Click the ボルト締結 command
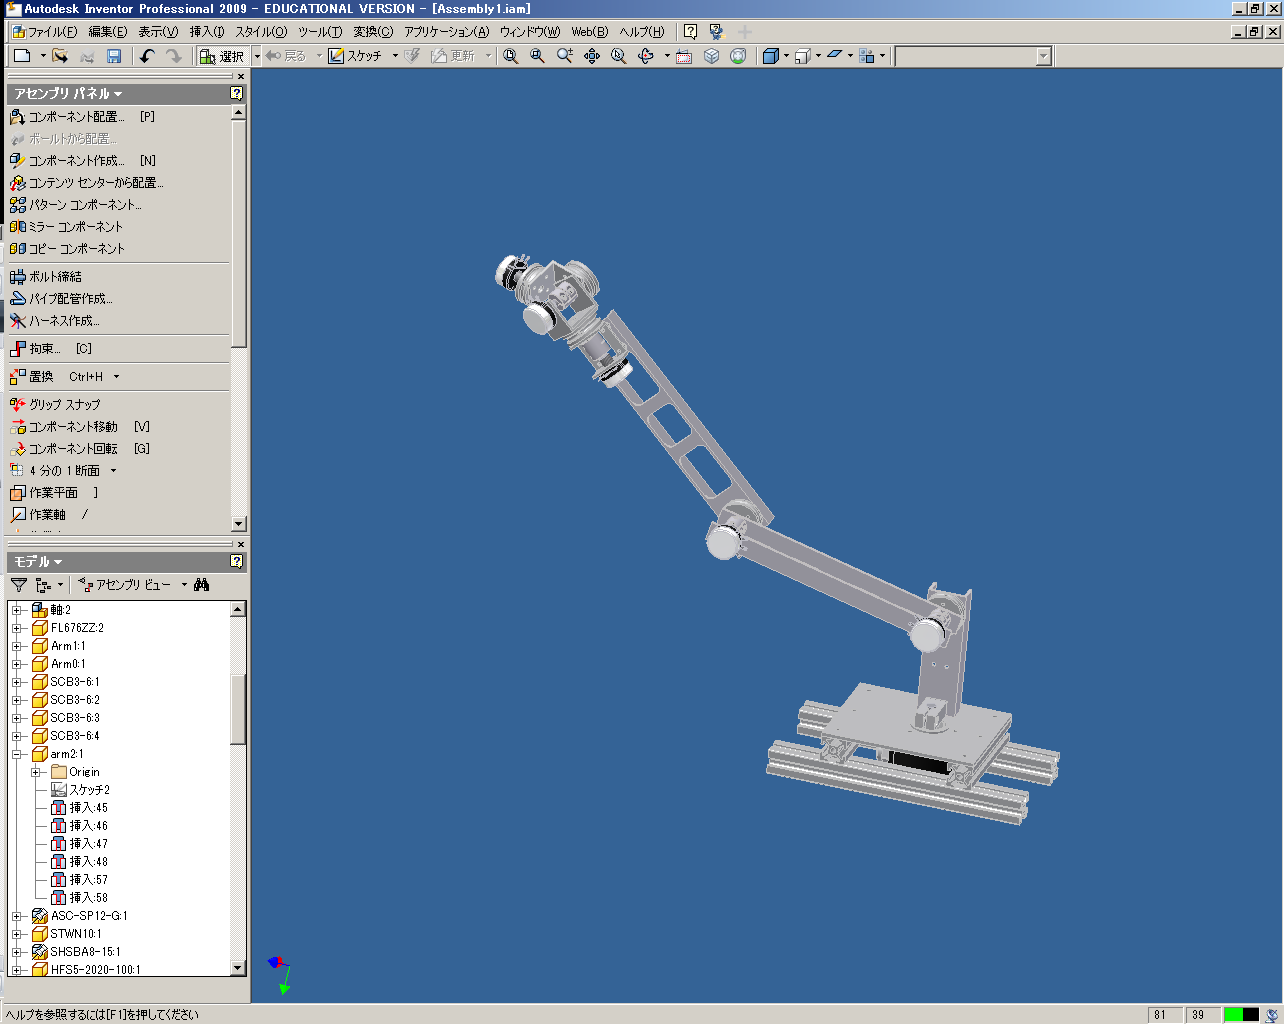This screenshot has height=1024, width=1284. coord(55,277)
